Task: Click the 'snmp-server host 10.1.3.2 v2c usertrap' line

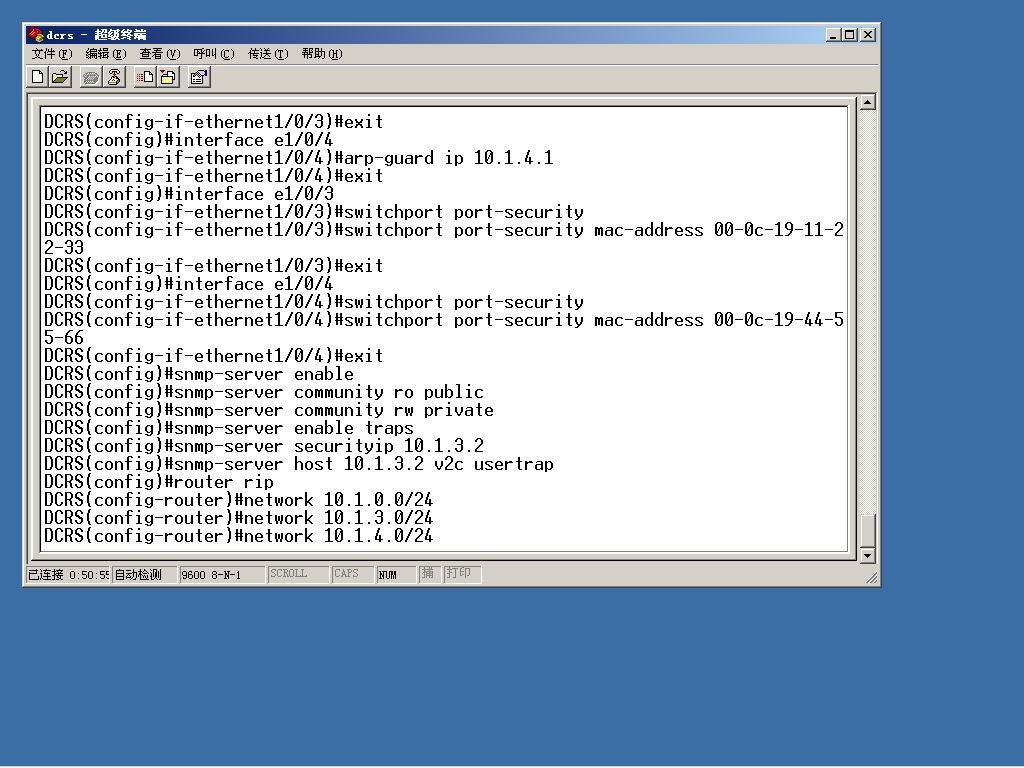Action: click(298, 464)
